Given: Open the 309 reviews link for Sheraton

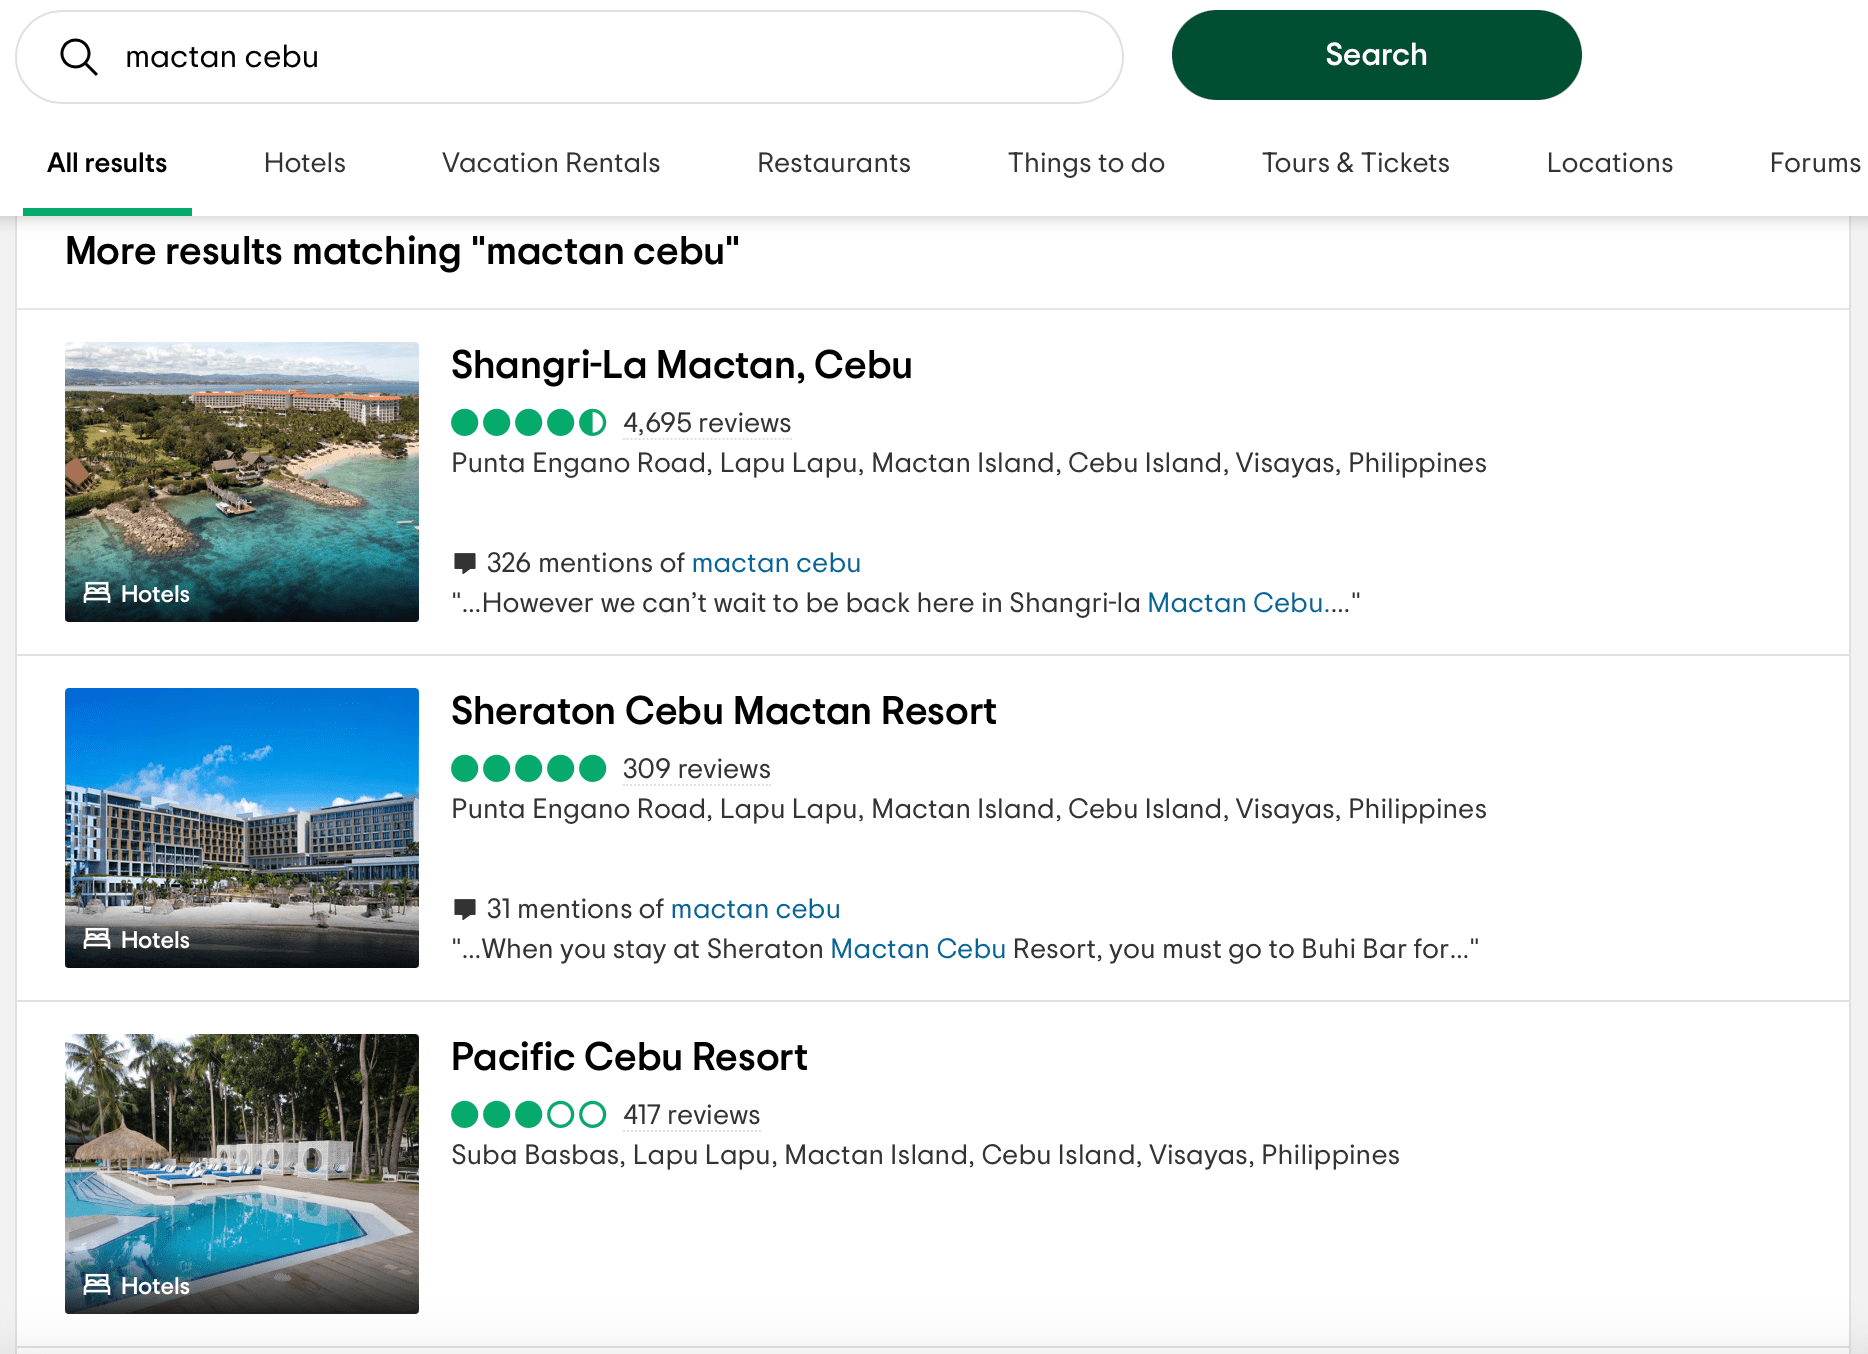Looking at the screenshot, I should point(695,769).
